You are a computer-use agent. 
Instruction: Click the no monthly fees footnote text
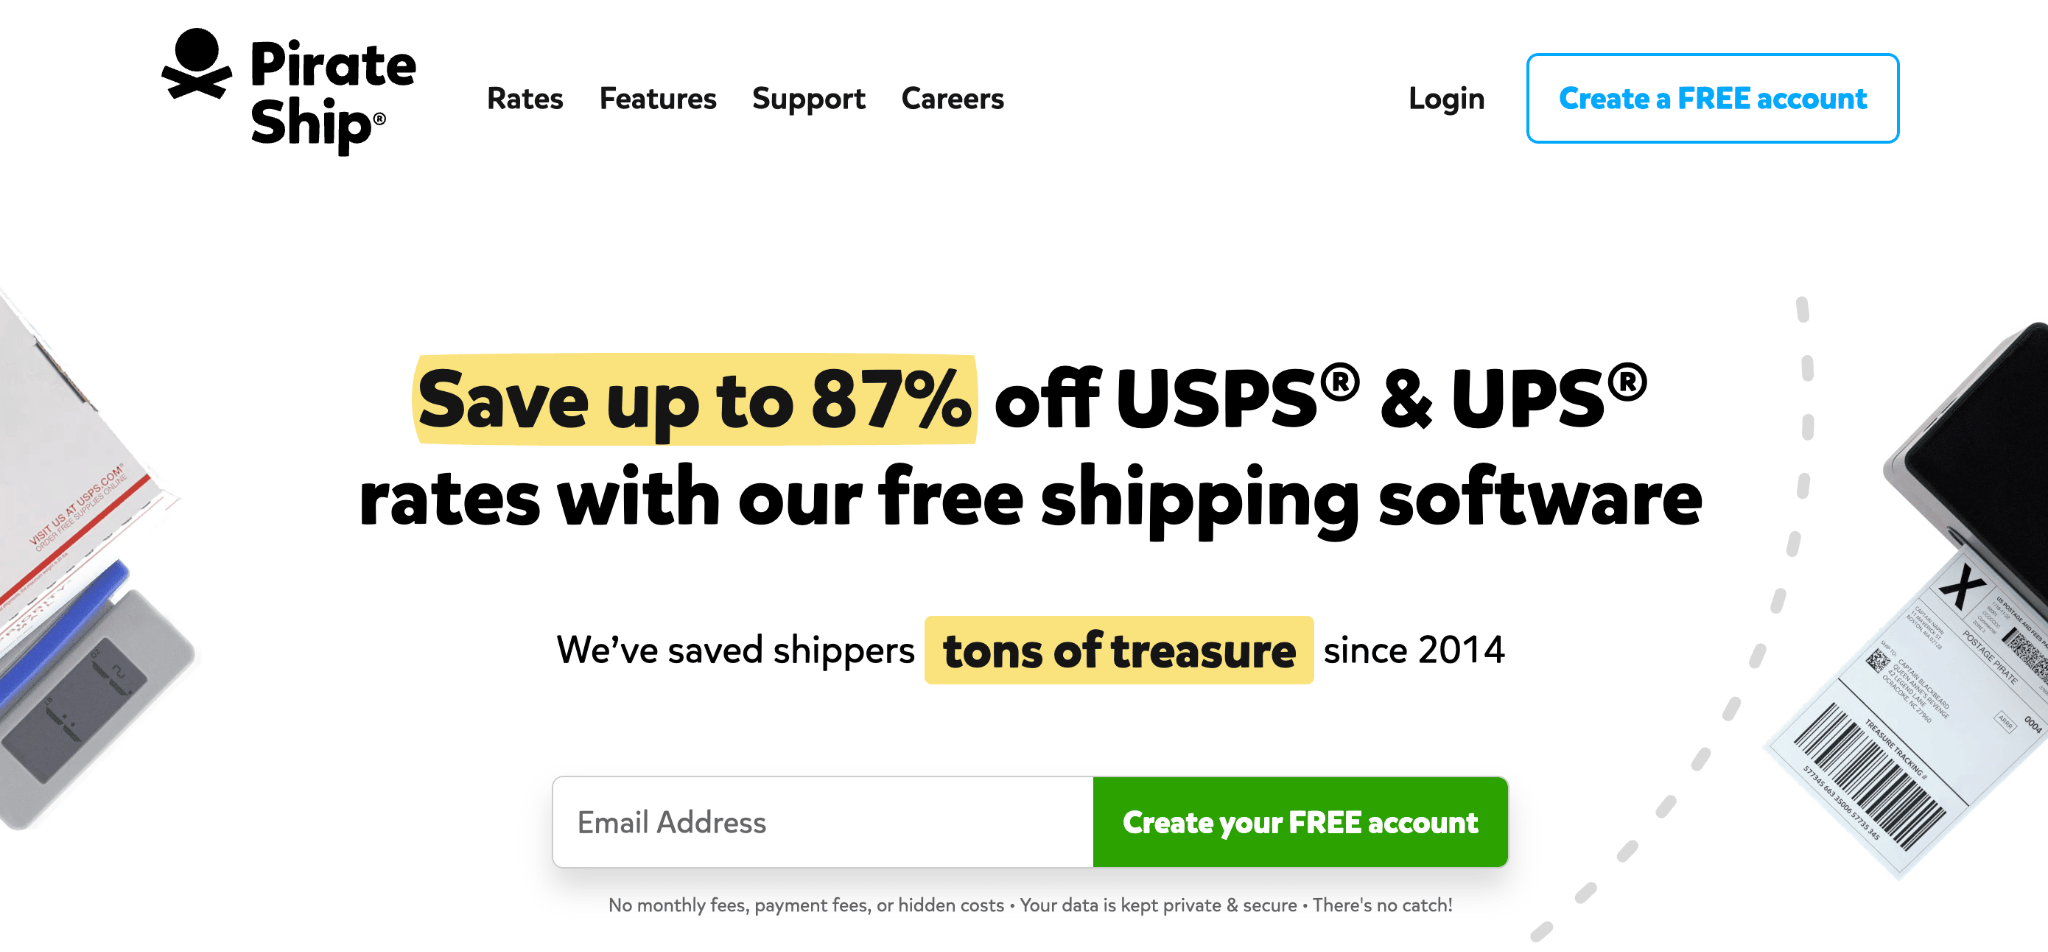[x=1030, y=904]
